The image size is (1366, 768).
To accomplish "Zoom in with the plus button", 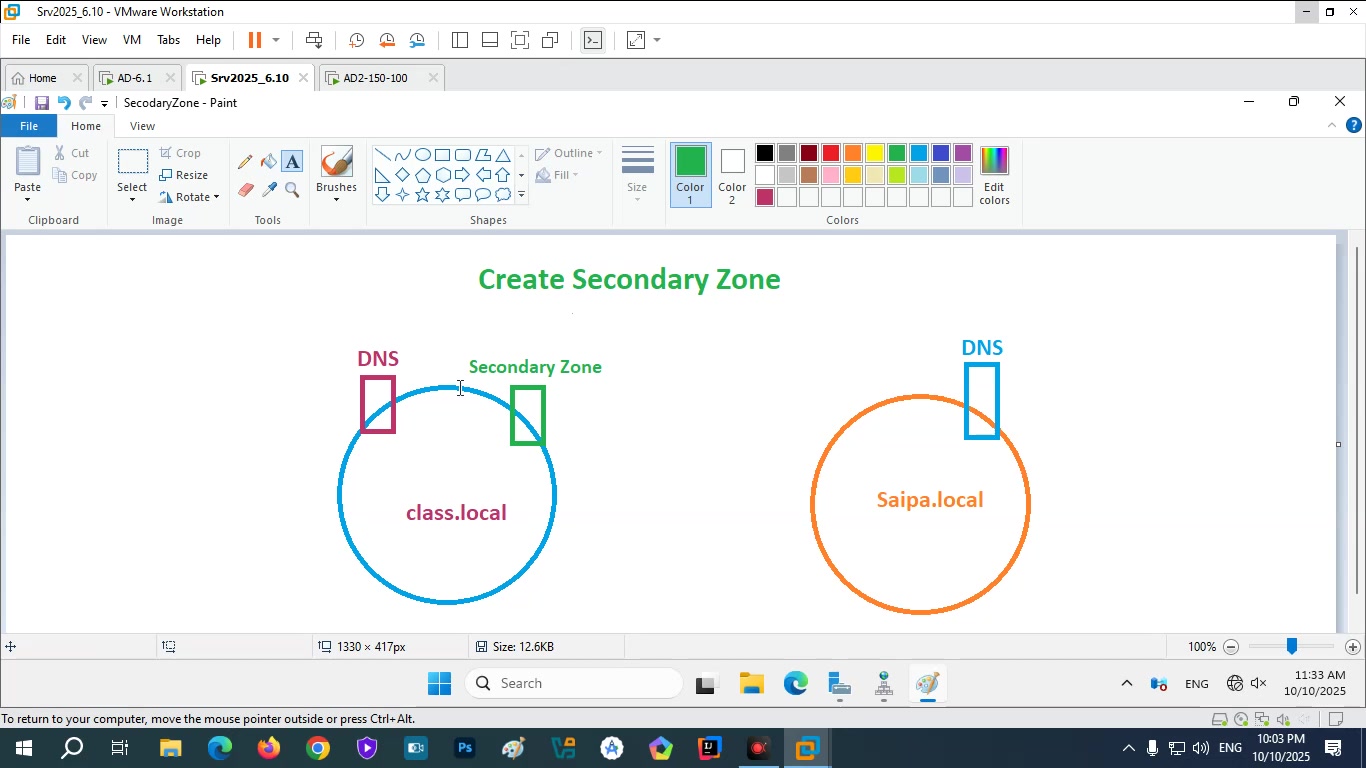I will [1353, 647].
